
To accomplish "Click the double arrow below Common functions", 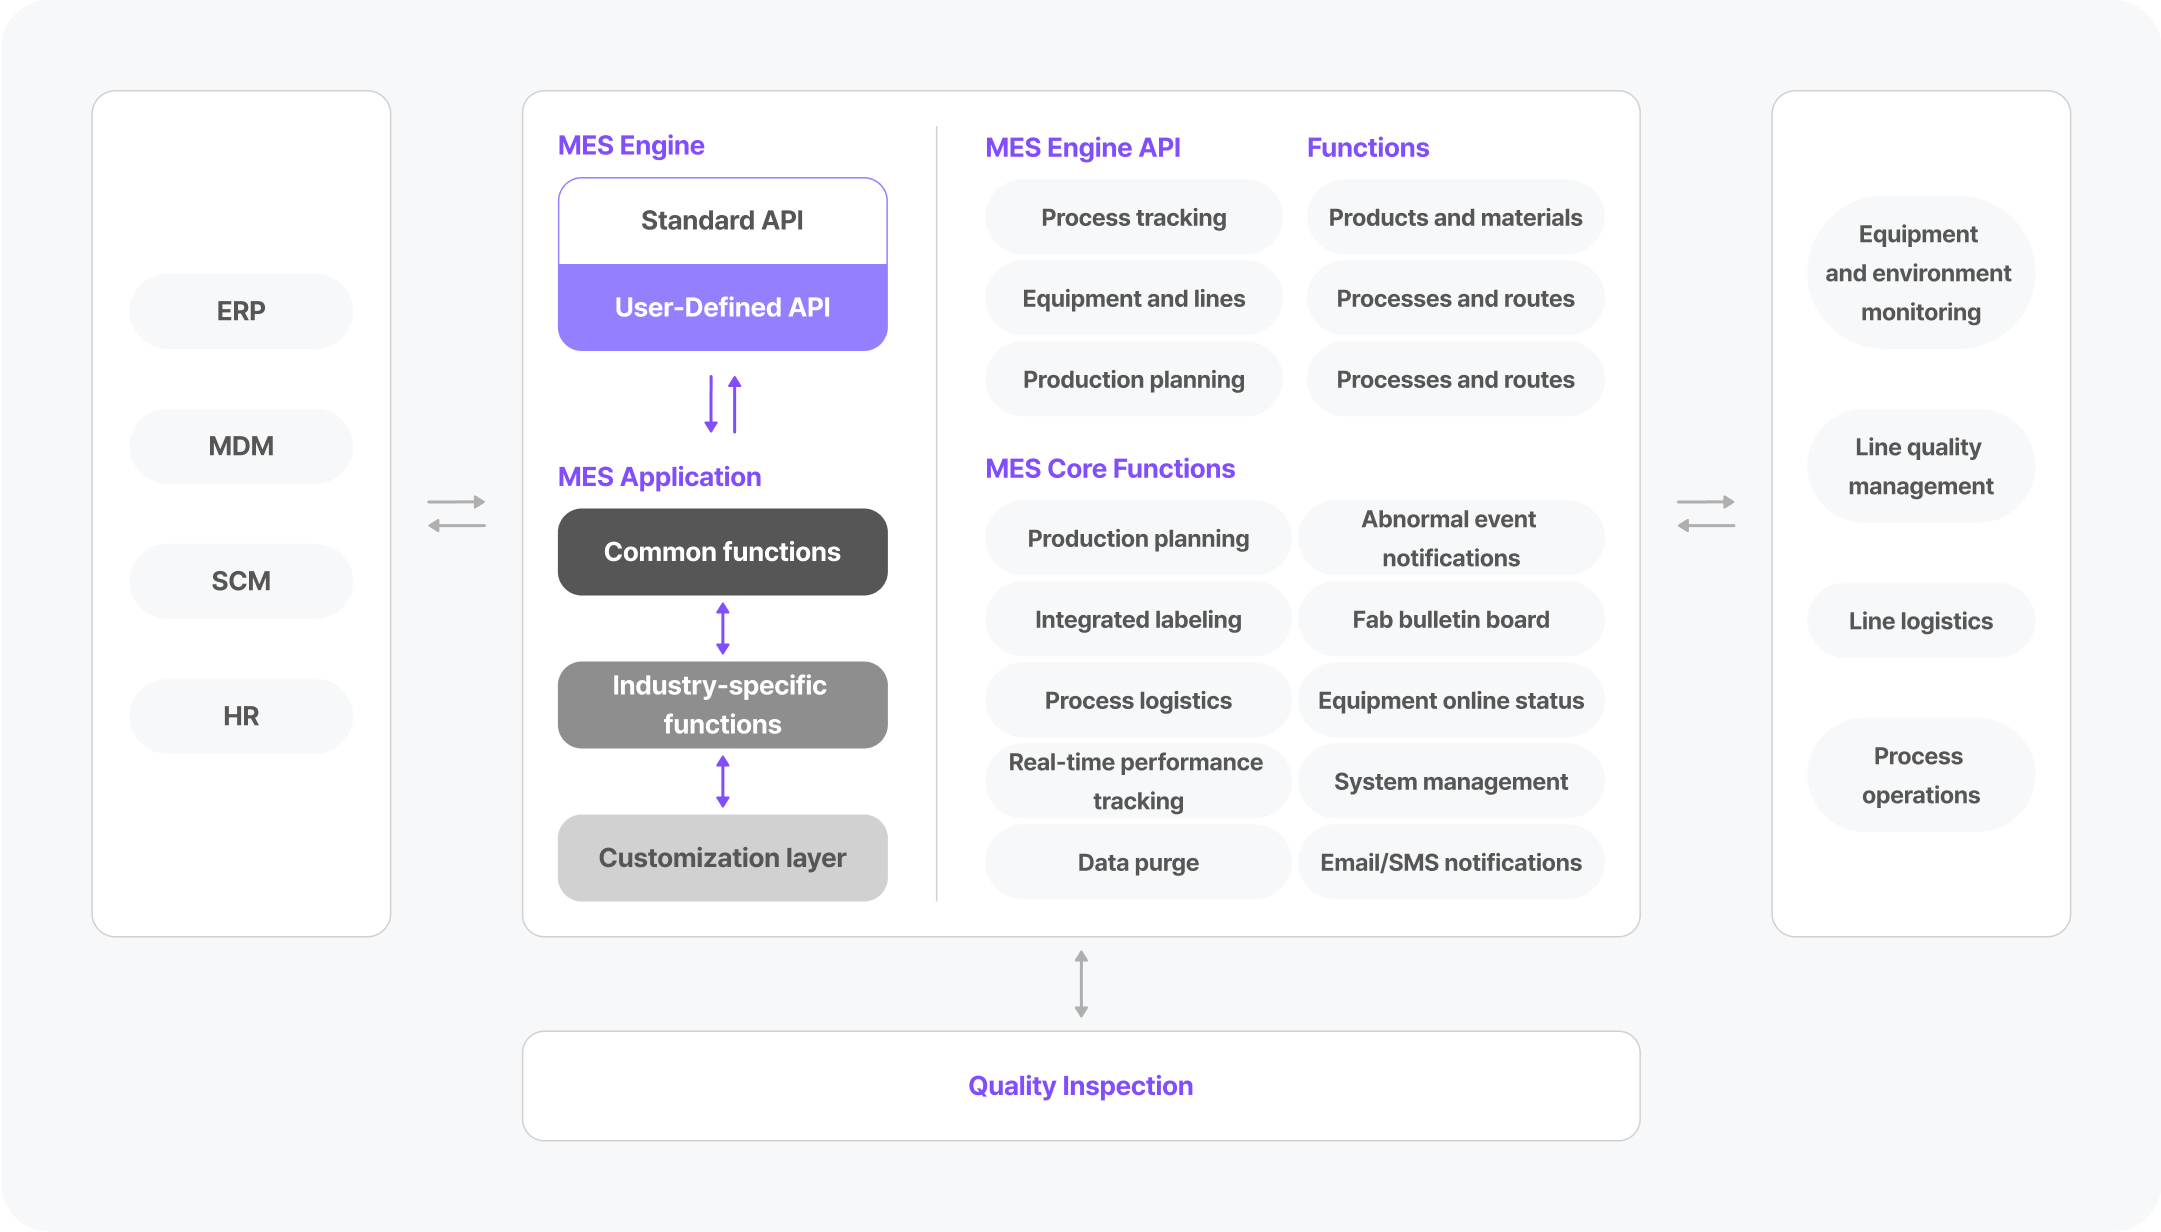I will coord(722,628).
